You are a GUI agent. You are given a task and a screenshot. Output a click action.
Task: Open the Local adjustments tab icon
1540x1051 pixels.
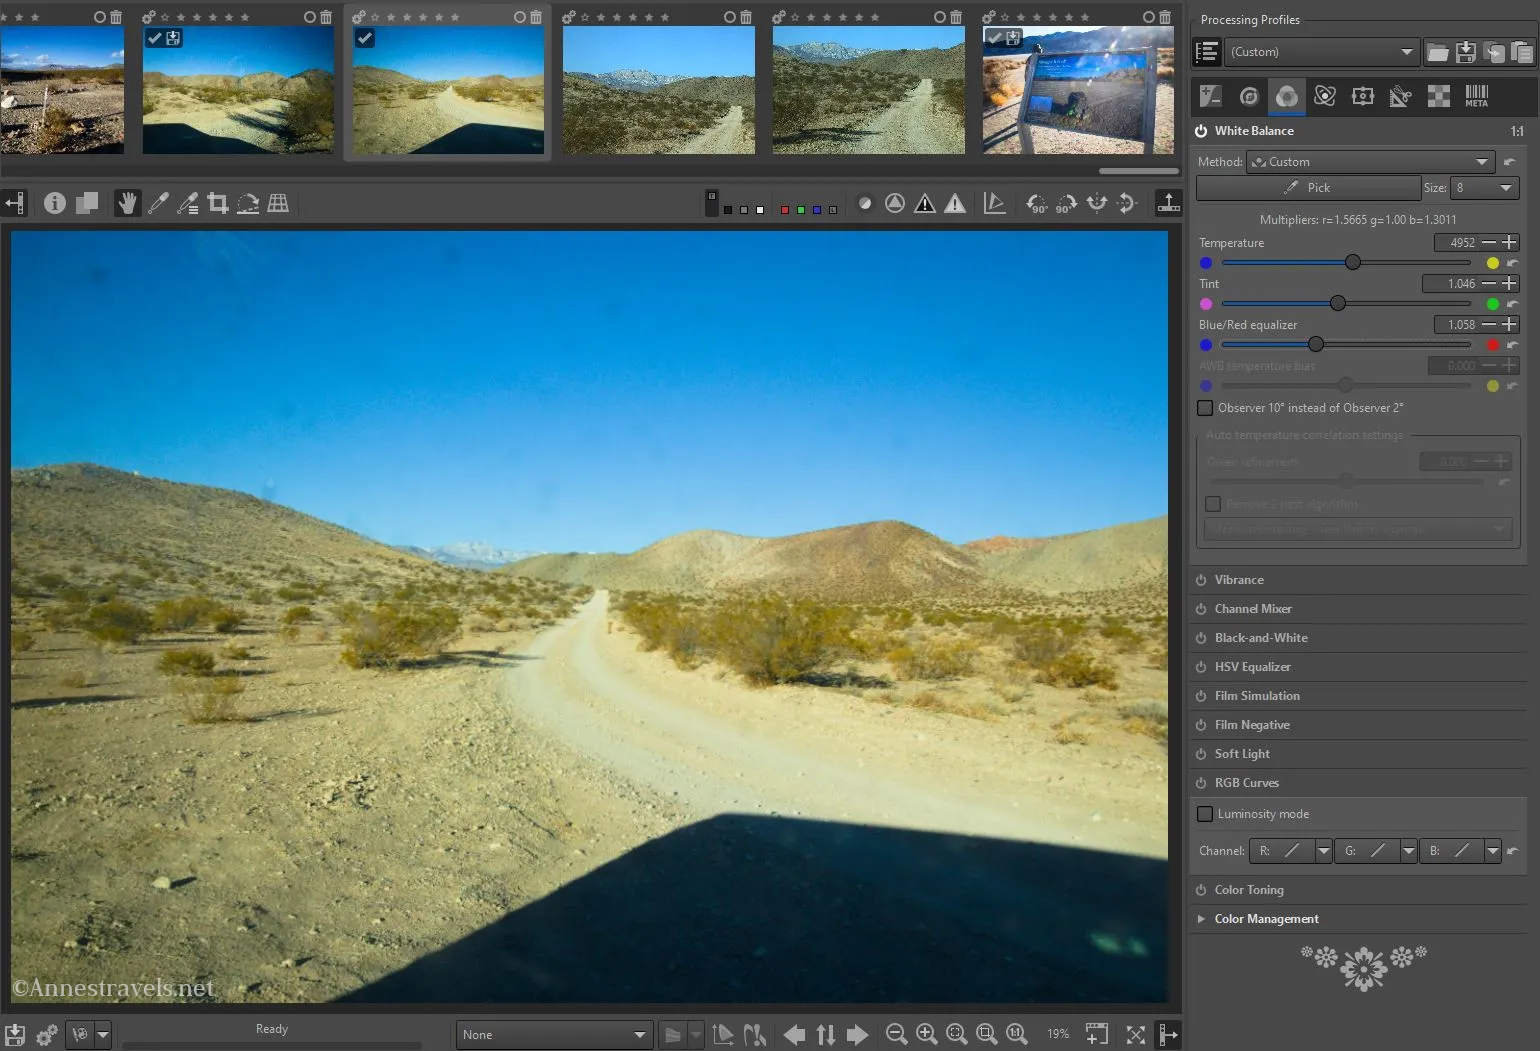click(1363, 96)
